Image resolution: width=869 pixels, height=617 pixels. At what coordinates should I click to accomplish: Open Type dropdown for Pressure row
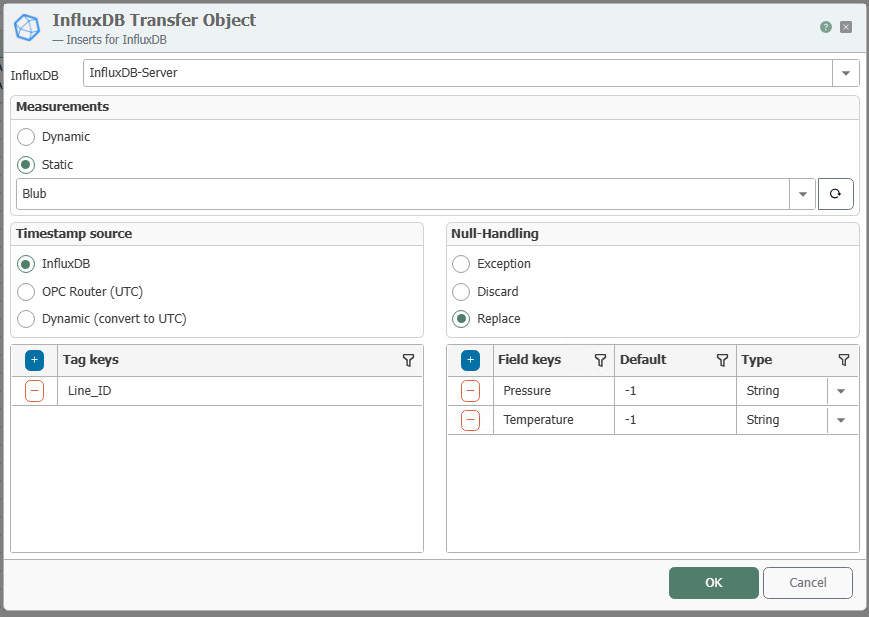841,391
